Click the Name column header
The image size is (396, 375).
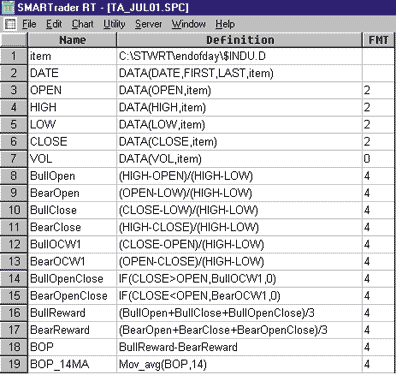[72, 40]
